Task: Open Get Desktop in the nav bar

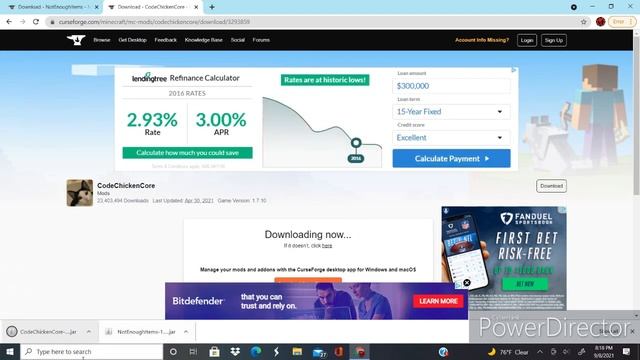Action: (132, 40)
